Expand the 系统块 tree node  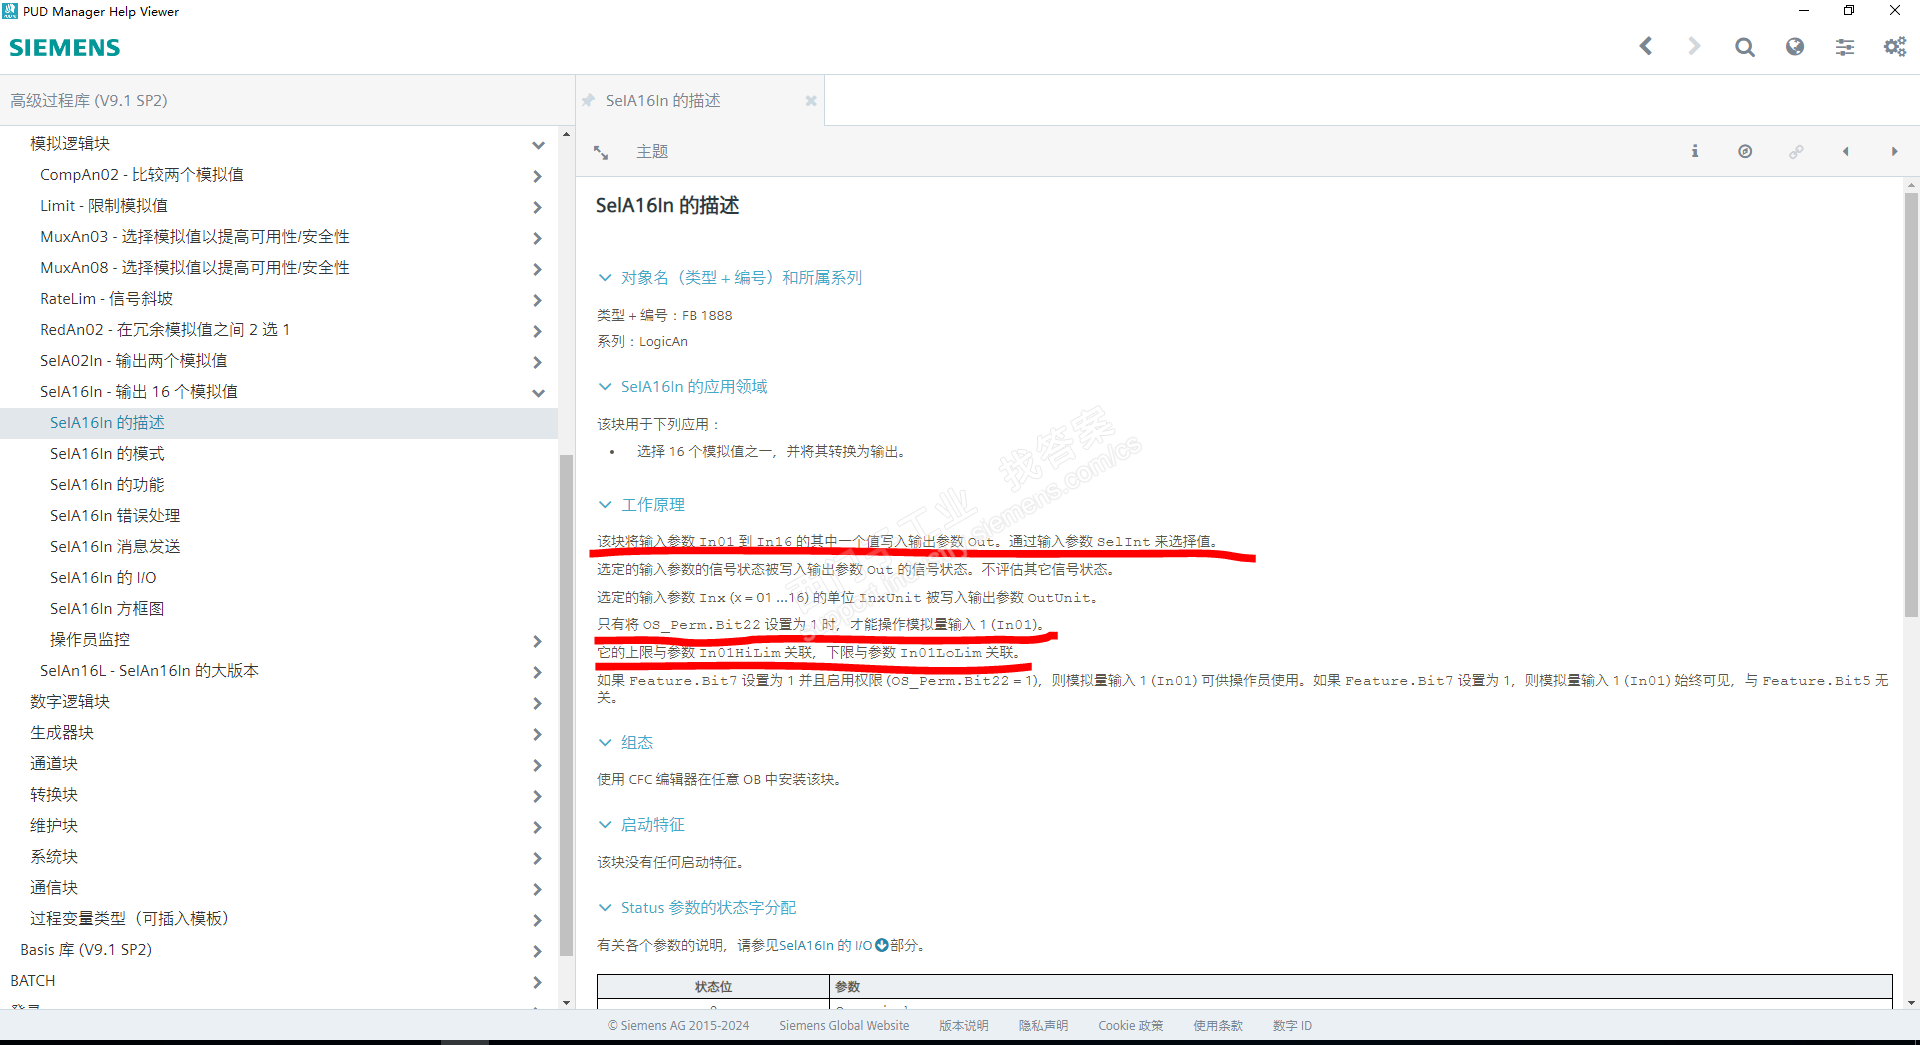click(x=538, y=858)
